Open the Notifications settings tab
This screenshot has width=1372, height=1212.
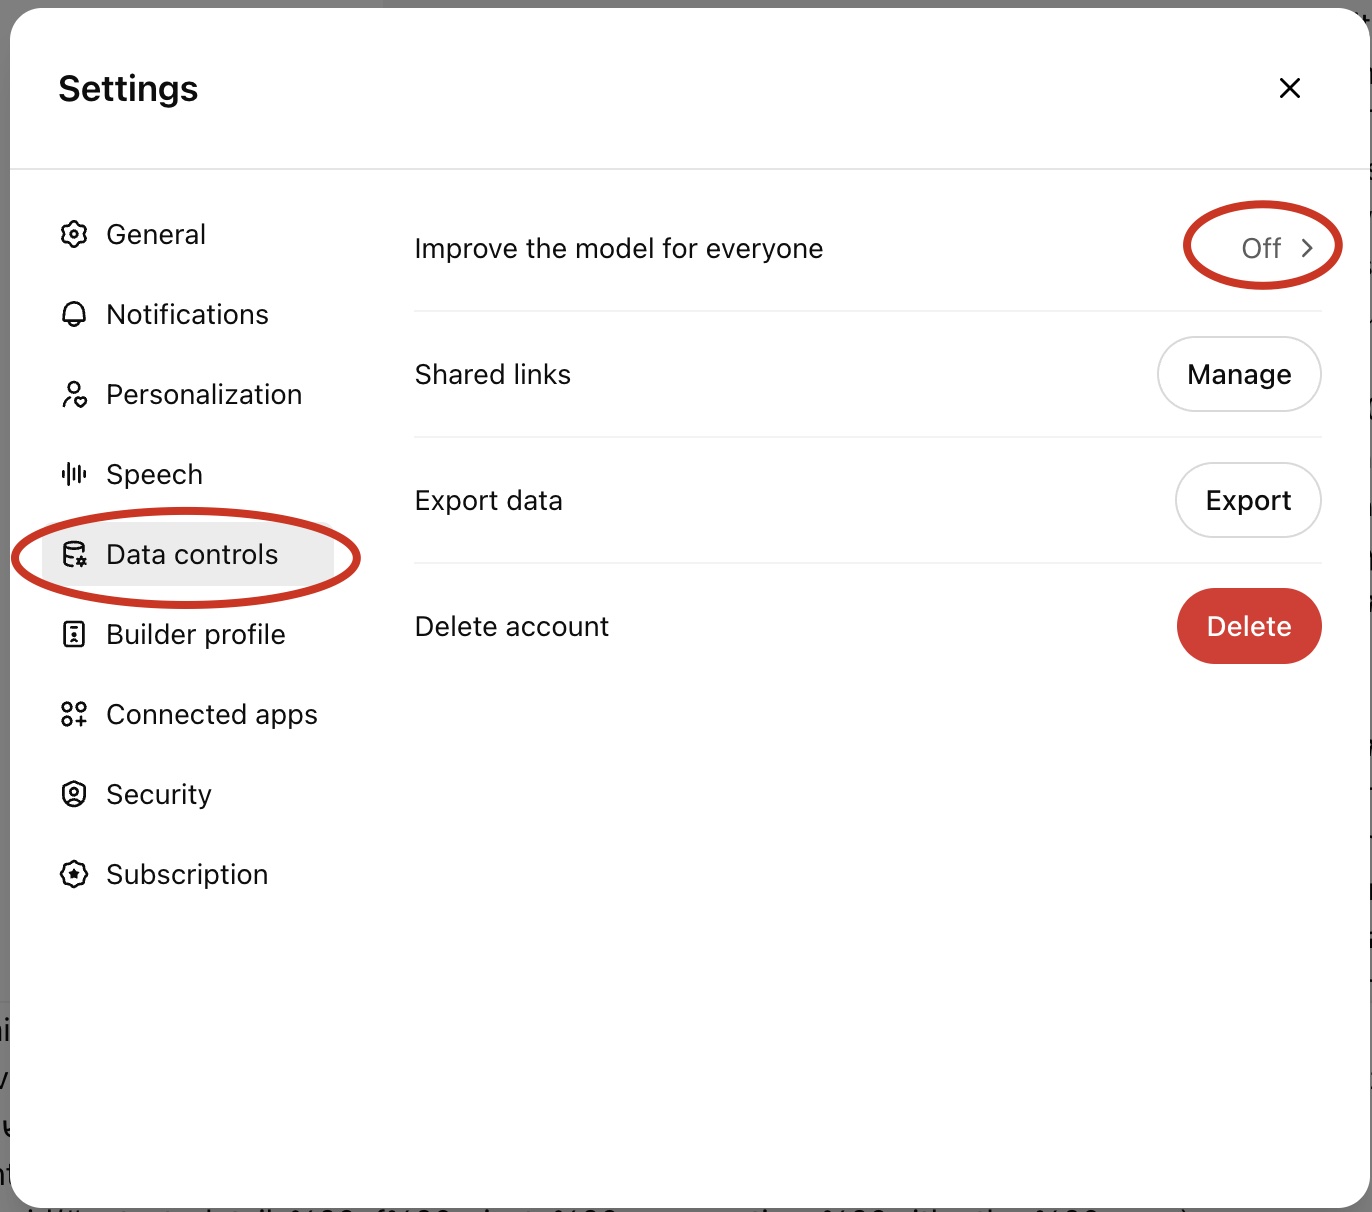click(187, 314)
